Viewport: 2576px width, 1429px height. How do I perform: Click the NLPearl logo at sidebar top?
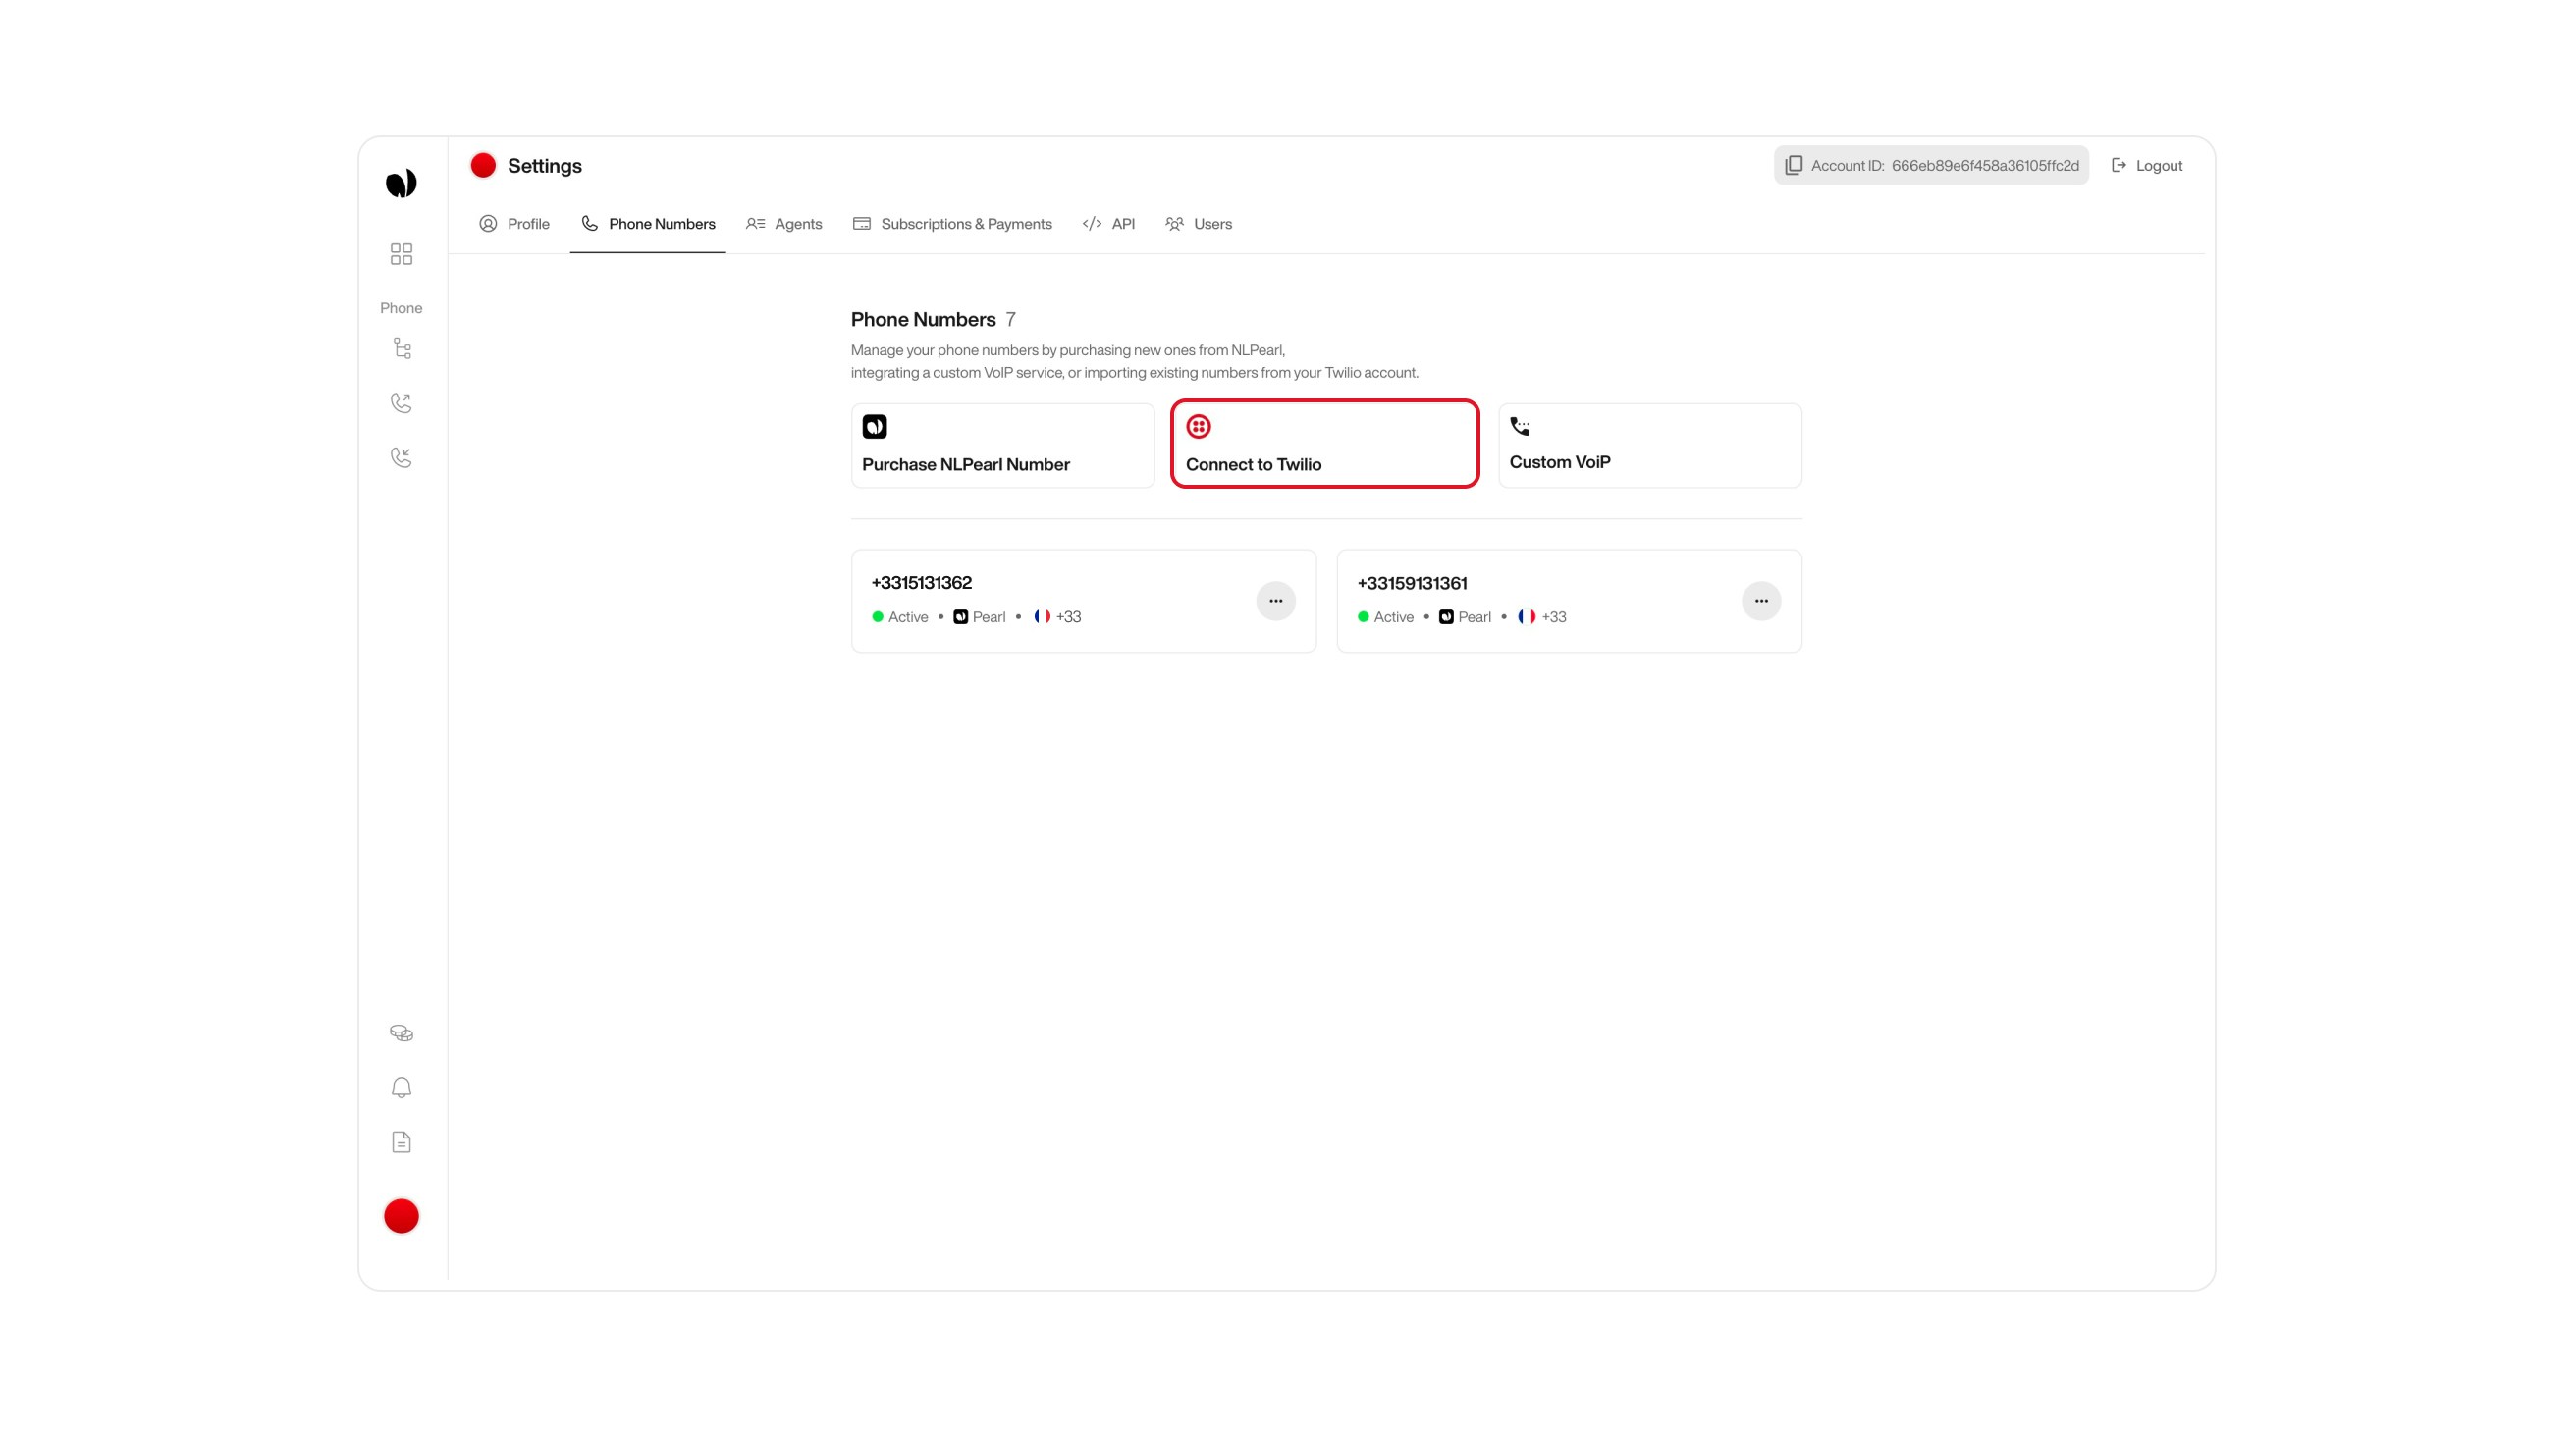point(401,182)
